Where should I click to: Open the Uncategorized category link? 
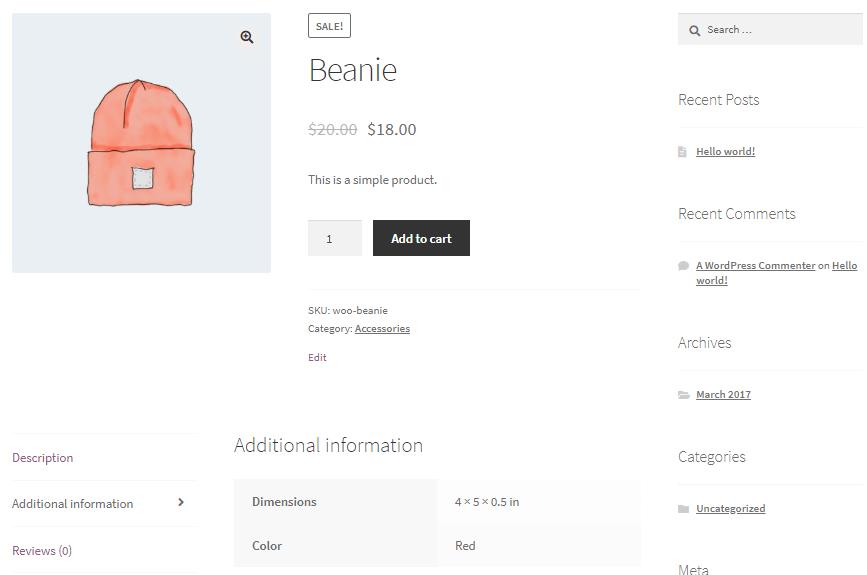pos(730,508)
